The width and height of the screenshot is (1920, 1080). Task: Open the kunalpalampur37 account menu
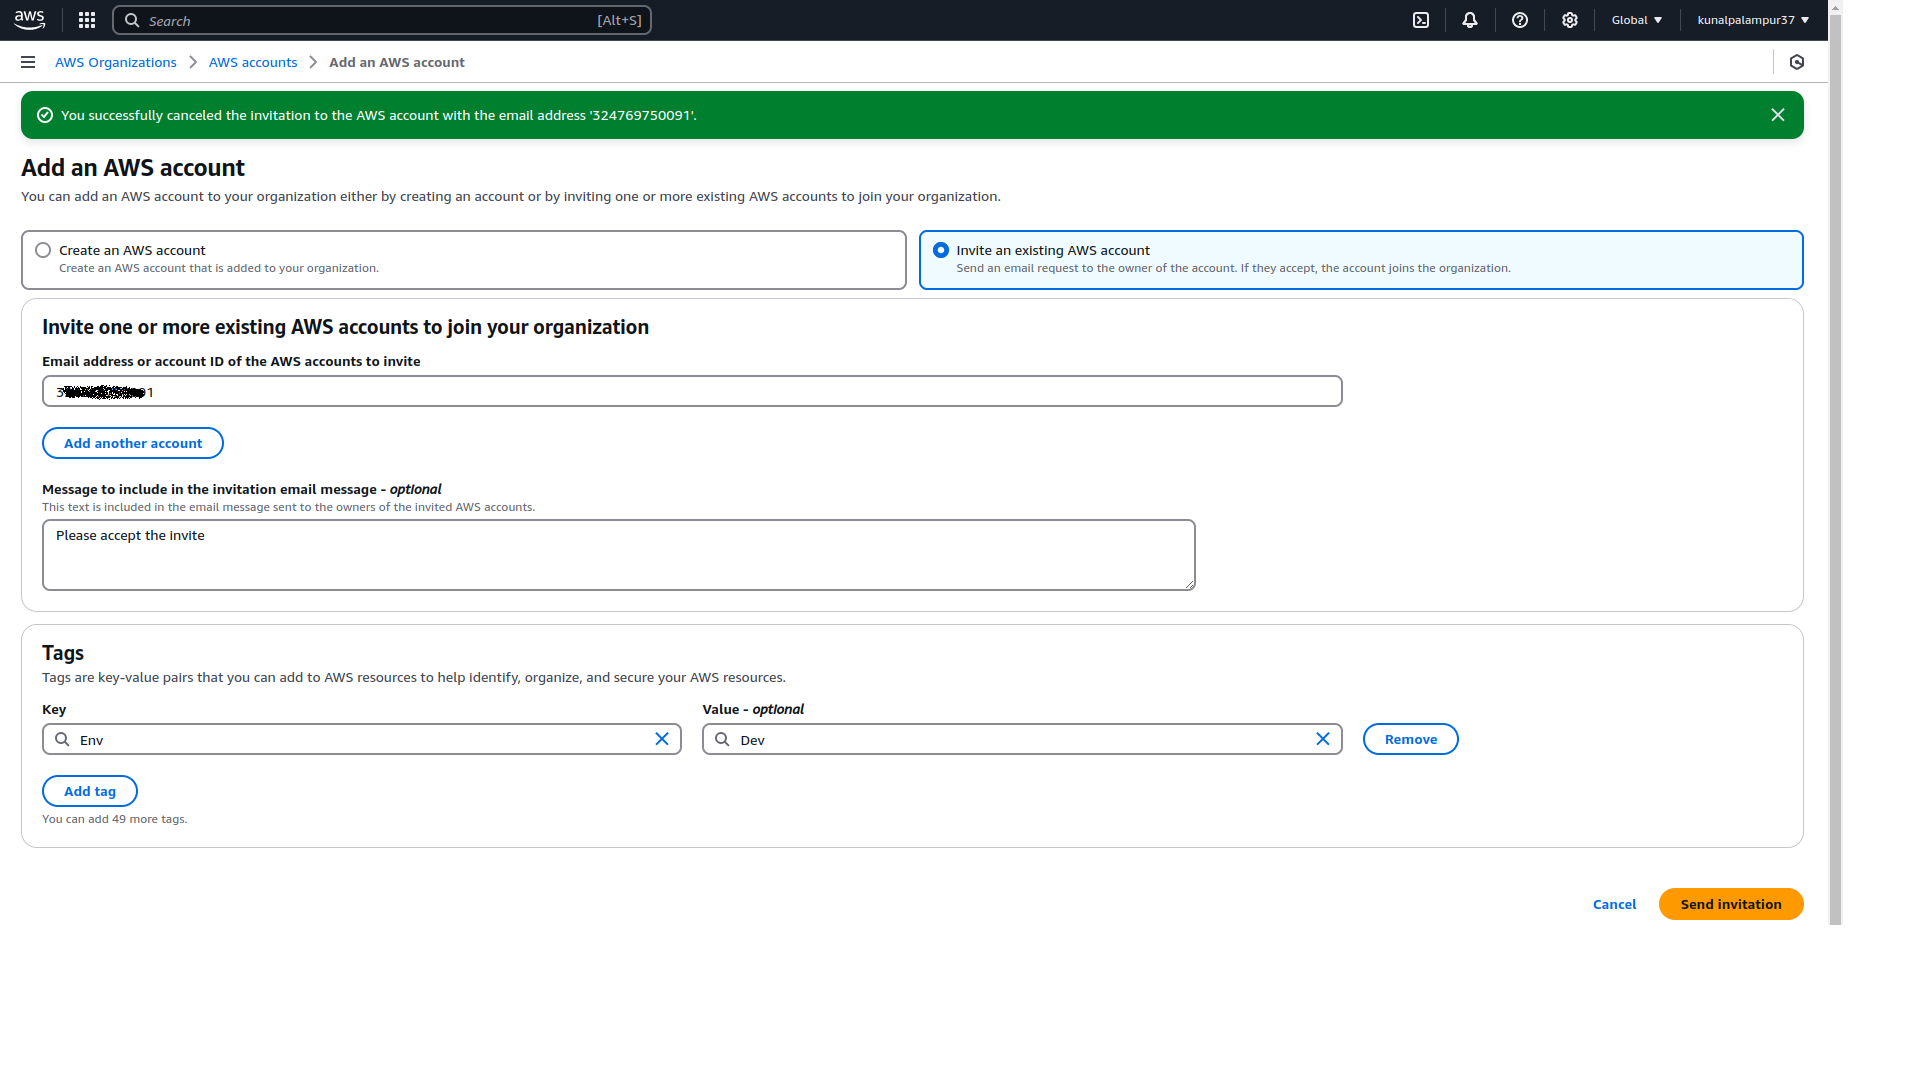(x=1753, y=20)
